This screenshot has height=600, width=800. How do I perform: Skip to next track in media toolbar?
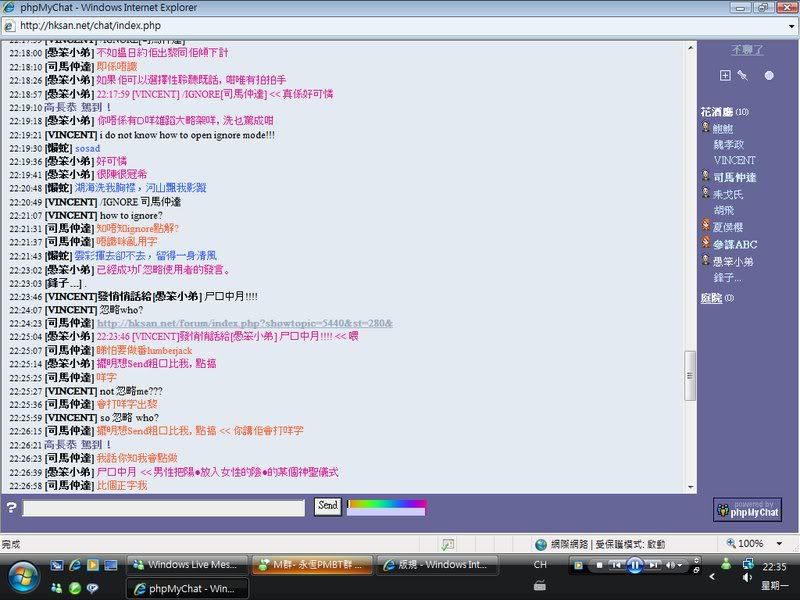(x=654, y=565)
